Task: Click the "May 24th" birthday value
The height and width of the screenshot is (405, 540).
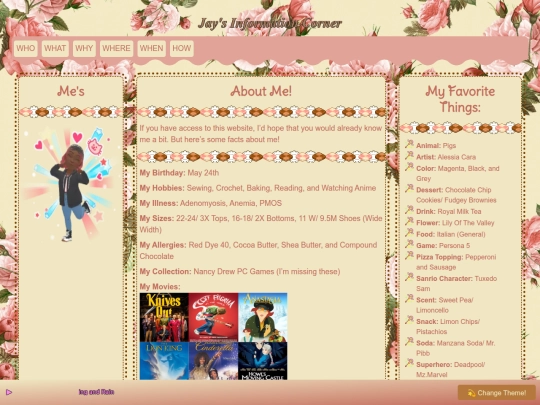Action: click(x=203, y=173)
